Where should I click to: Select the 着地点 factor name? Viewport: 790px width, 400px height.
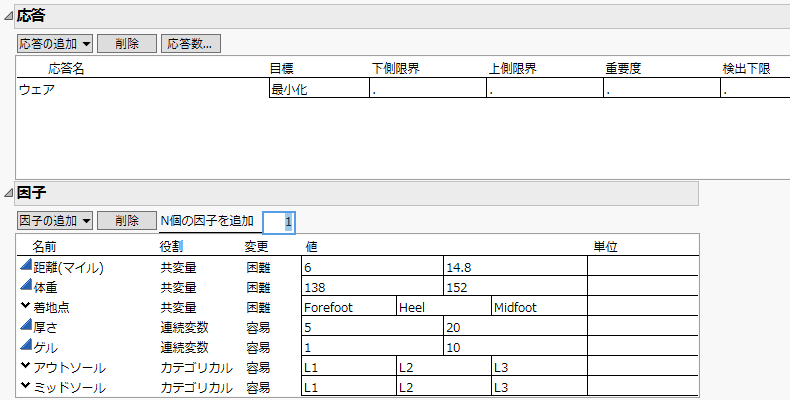tap(51, 307)
